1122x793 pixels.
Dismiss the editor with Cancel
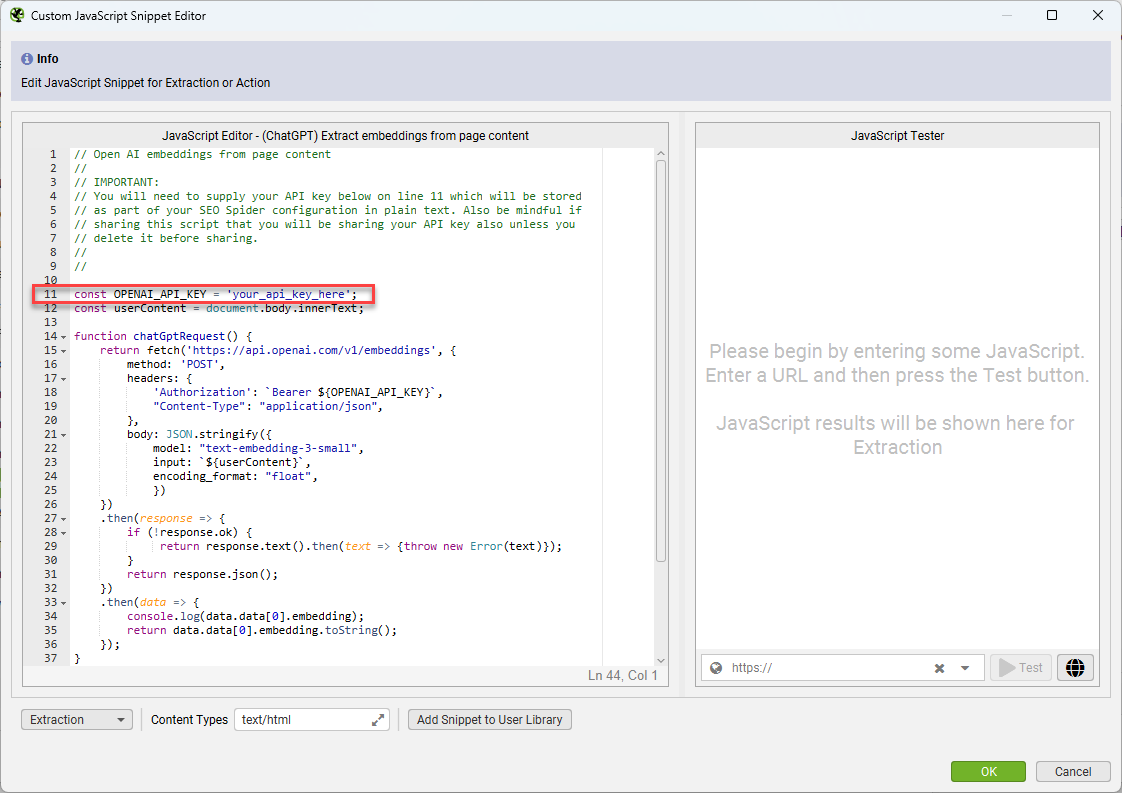coord(1073,771)
